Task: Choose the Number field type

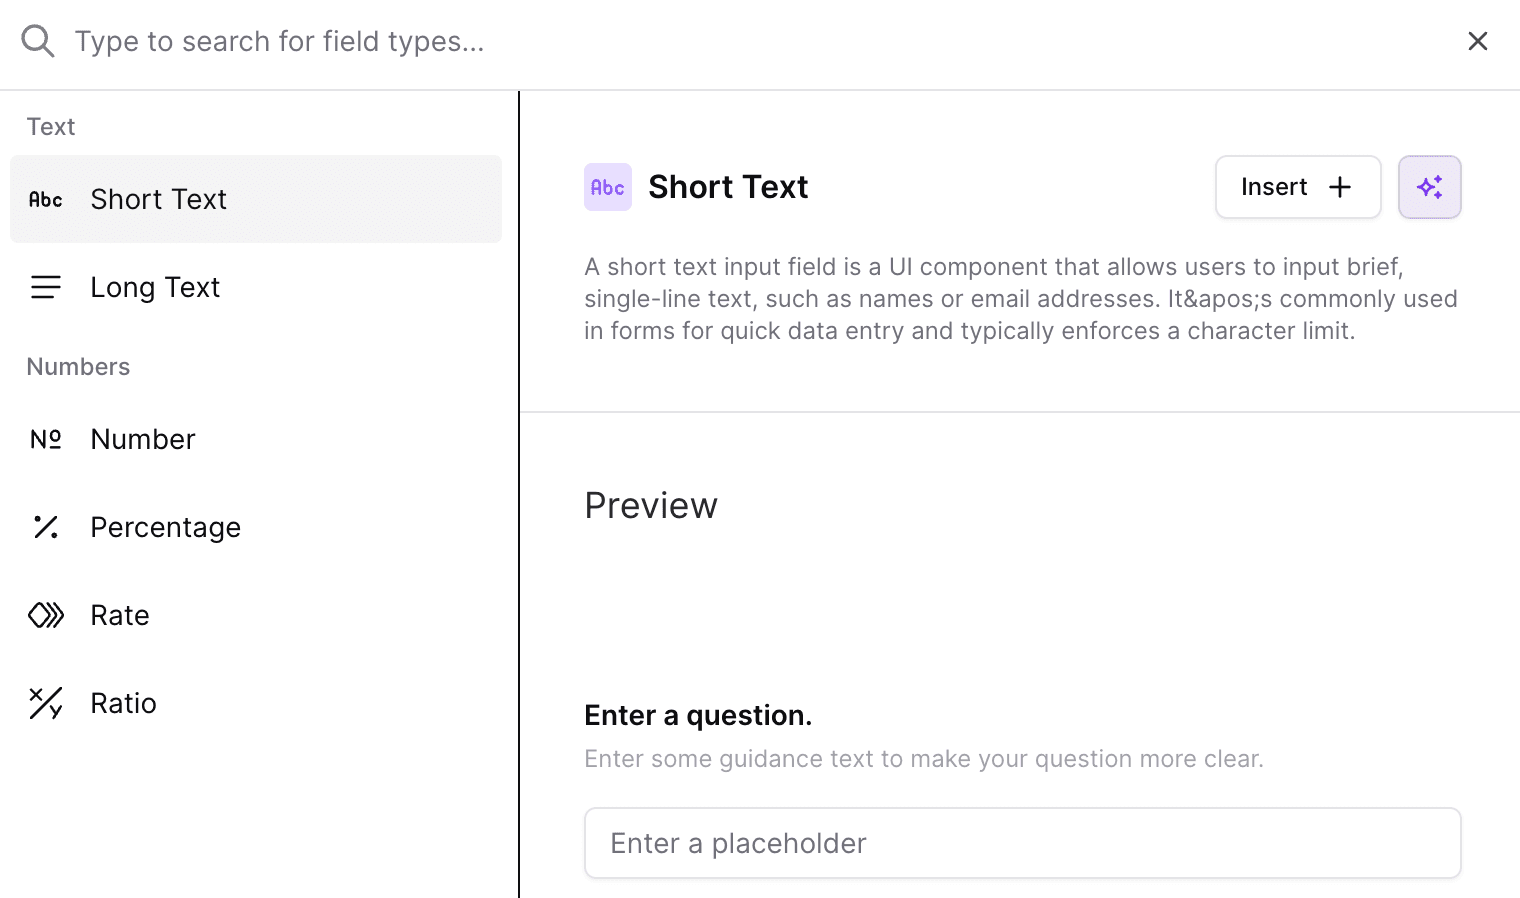Action: click(256, 439)
